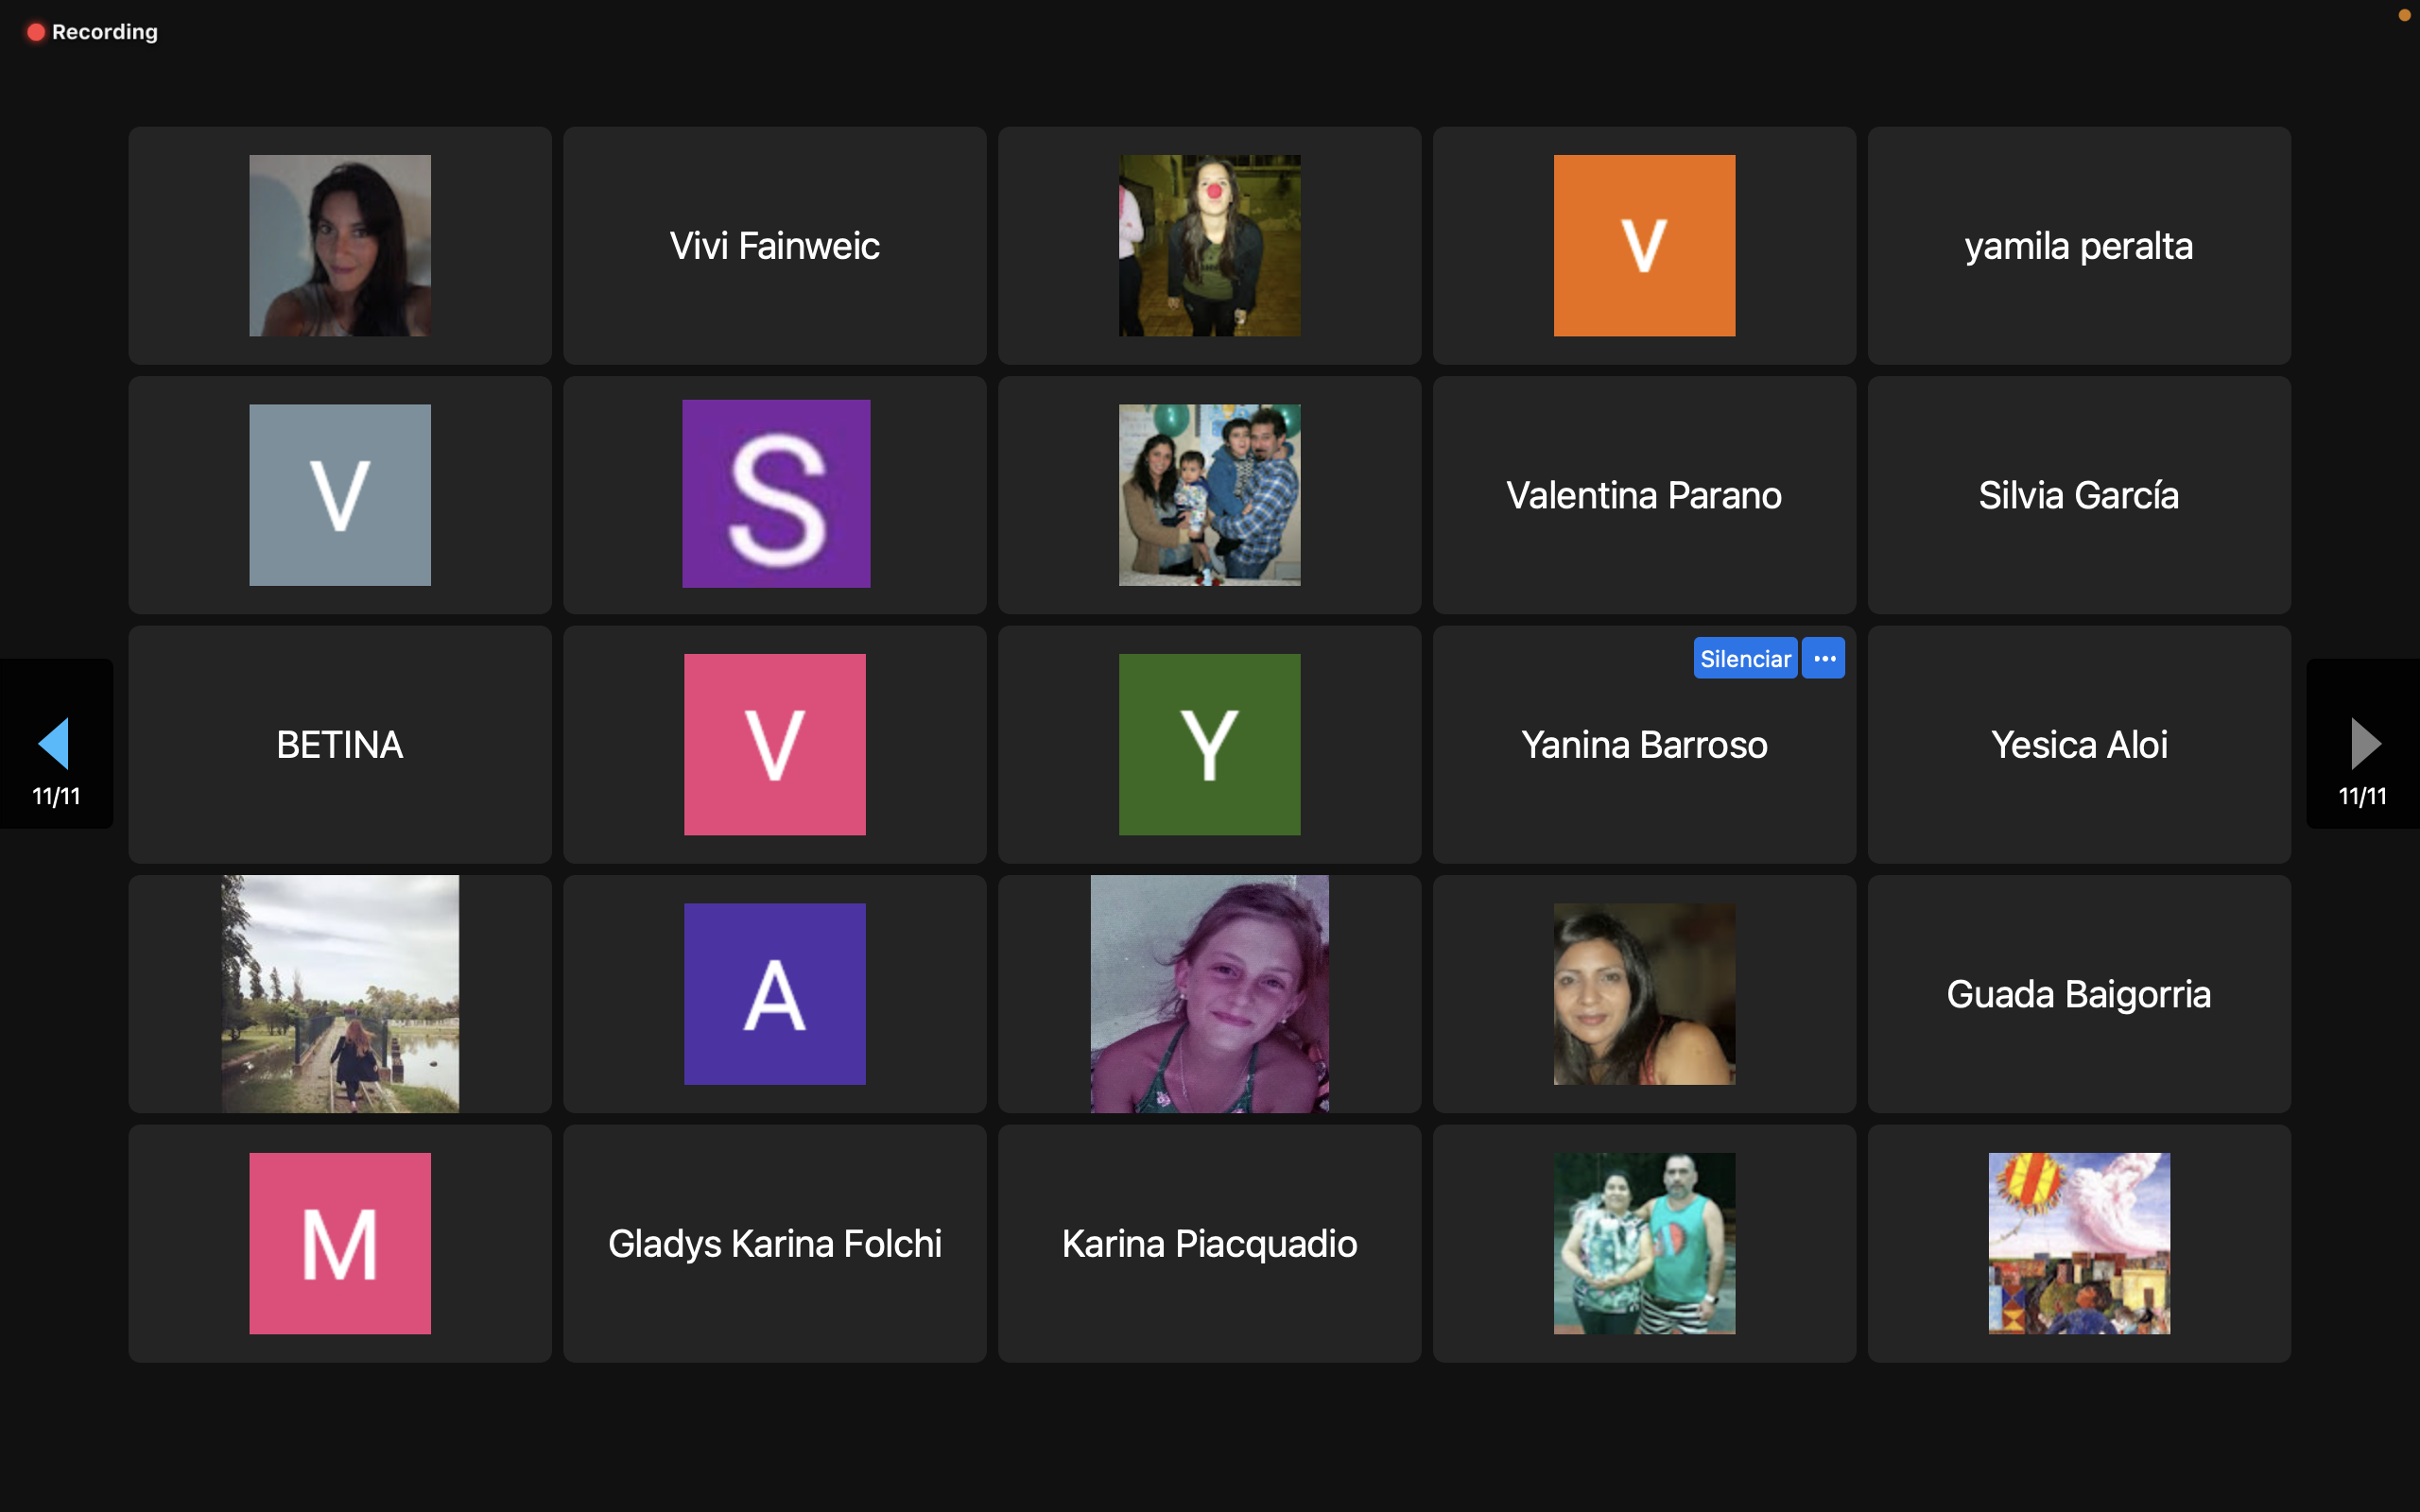Select Vivi Fainweic participant tile
2420x1512 pixels.
click(x=775, y=245)
